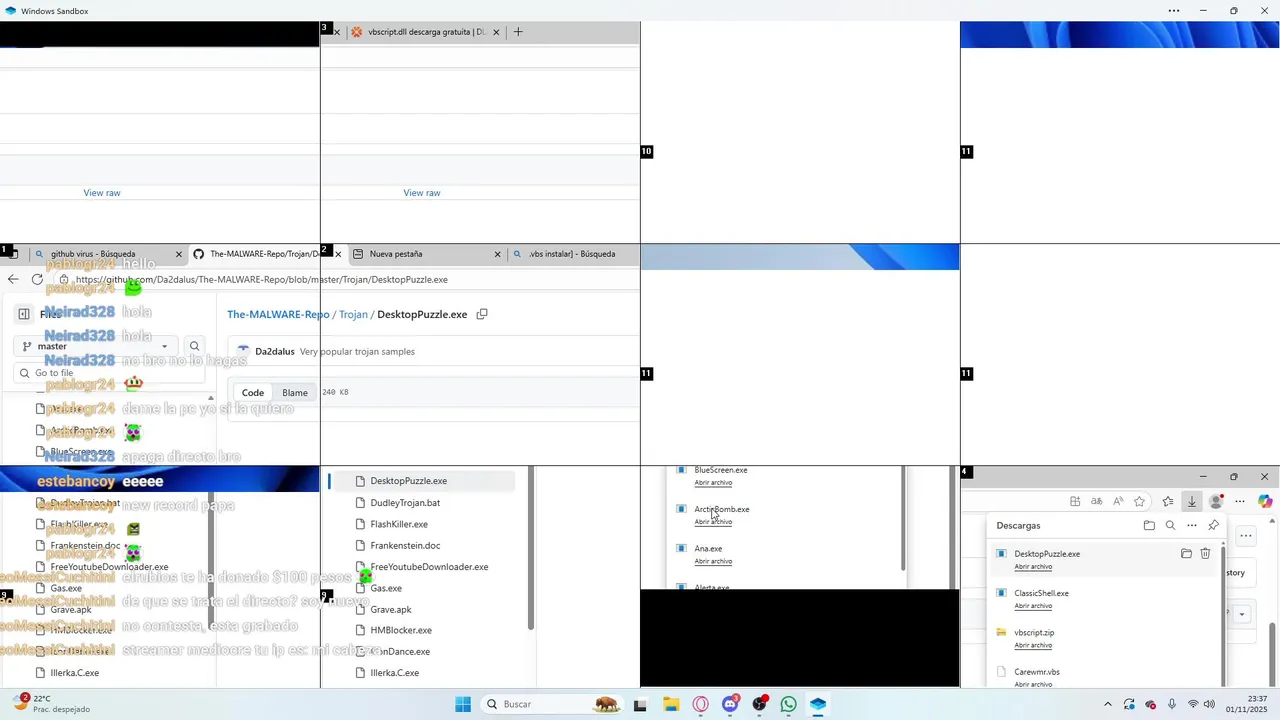Screen dimensions: 1280x720
Task: Click the Copilot icon in Edge
Action: (x=1265, y=502)
